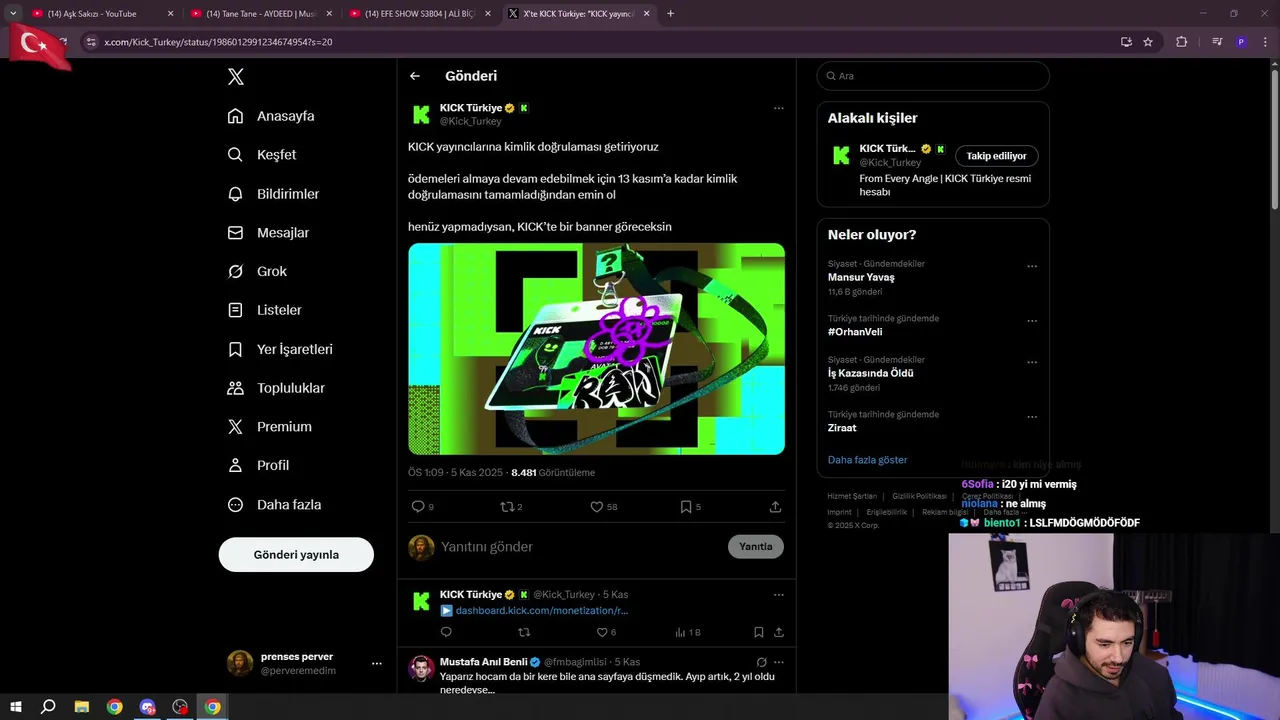Open Chrome profile avatar P
Viewport: 1280px width, 720px height.
pos(1241,42)
